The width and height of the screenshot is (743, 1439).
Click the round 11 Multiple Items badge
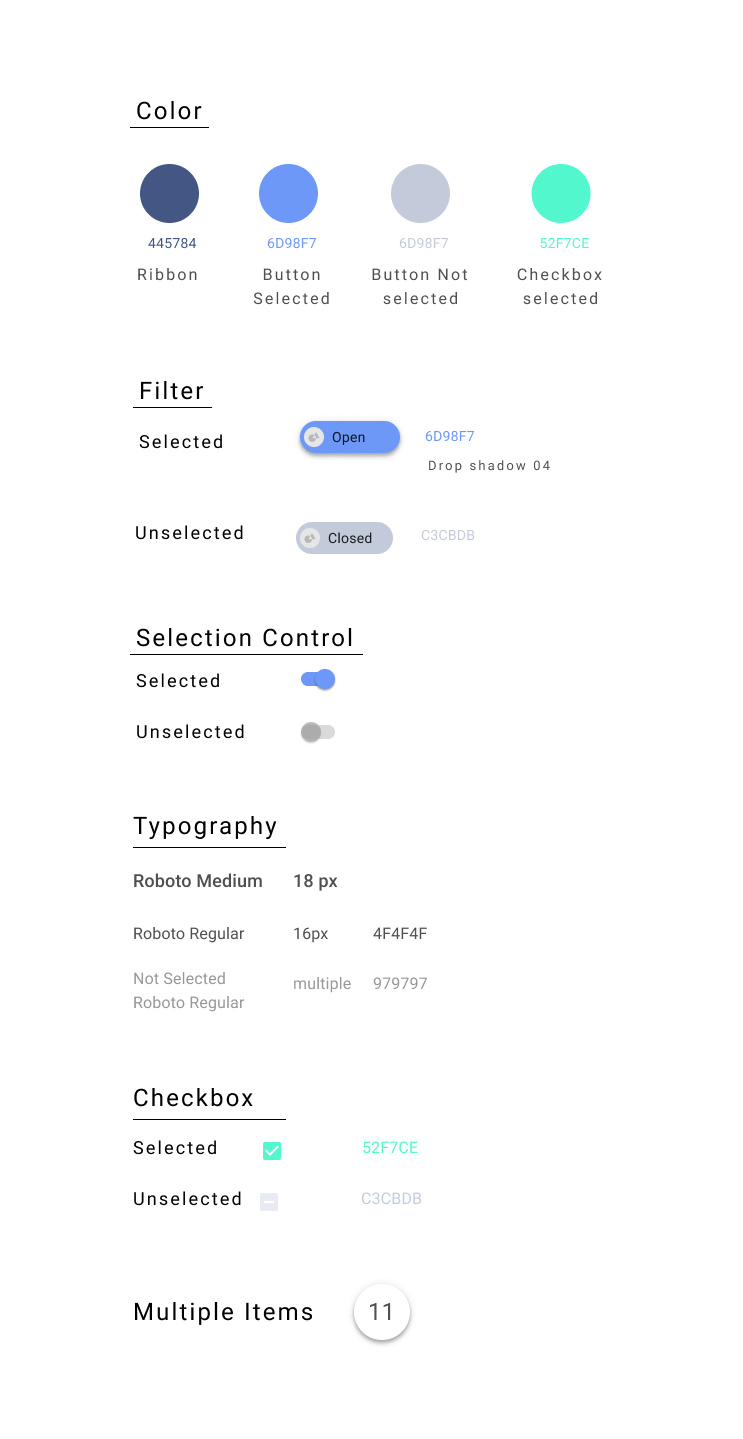click(382, 1312)
